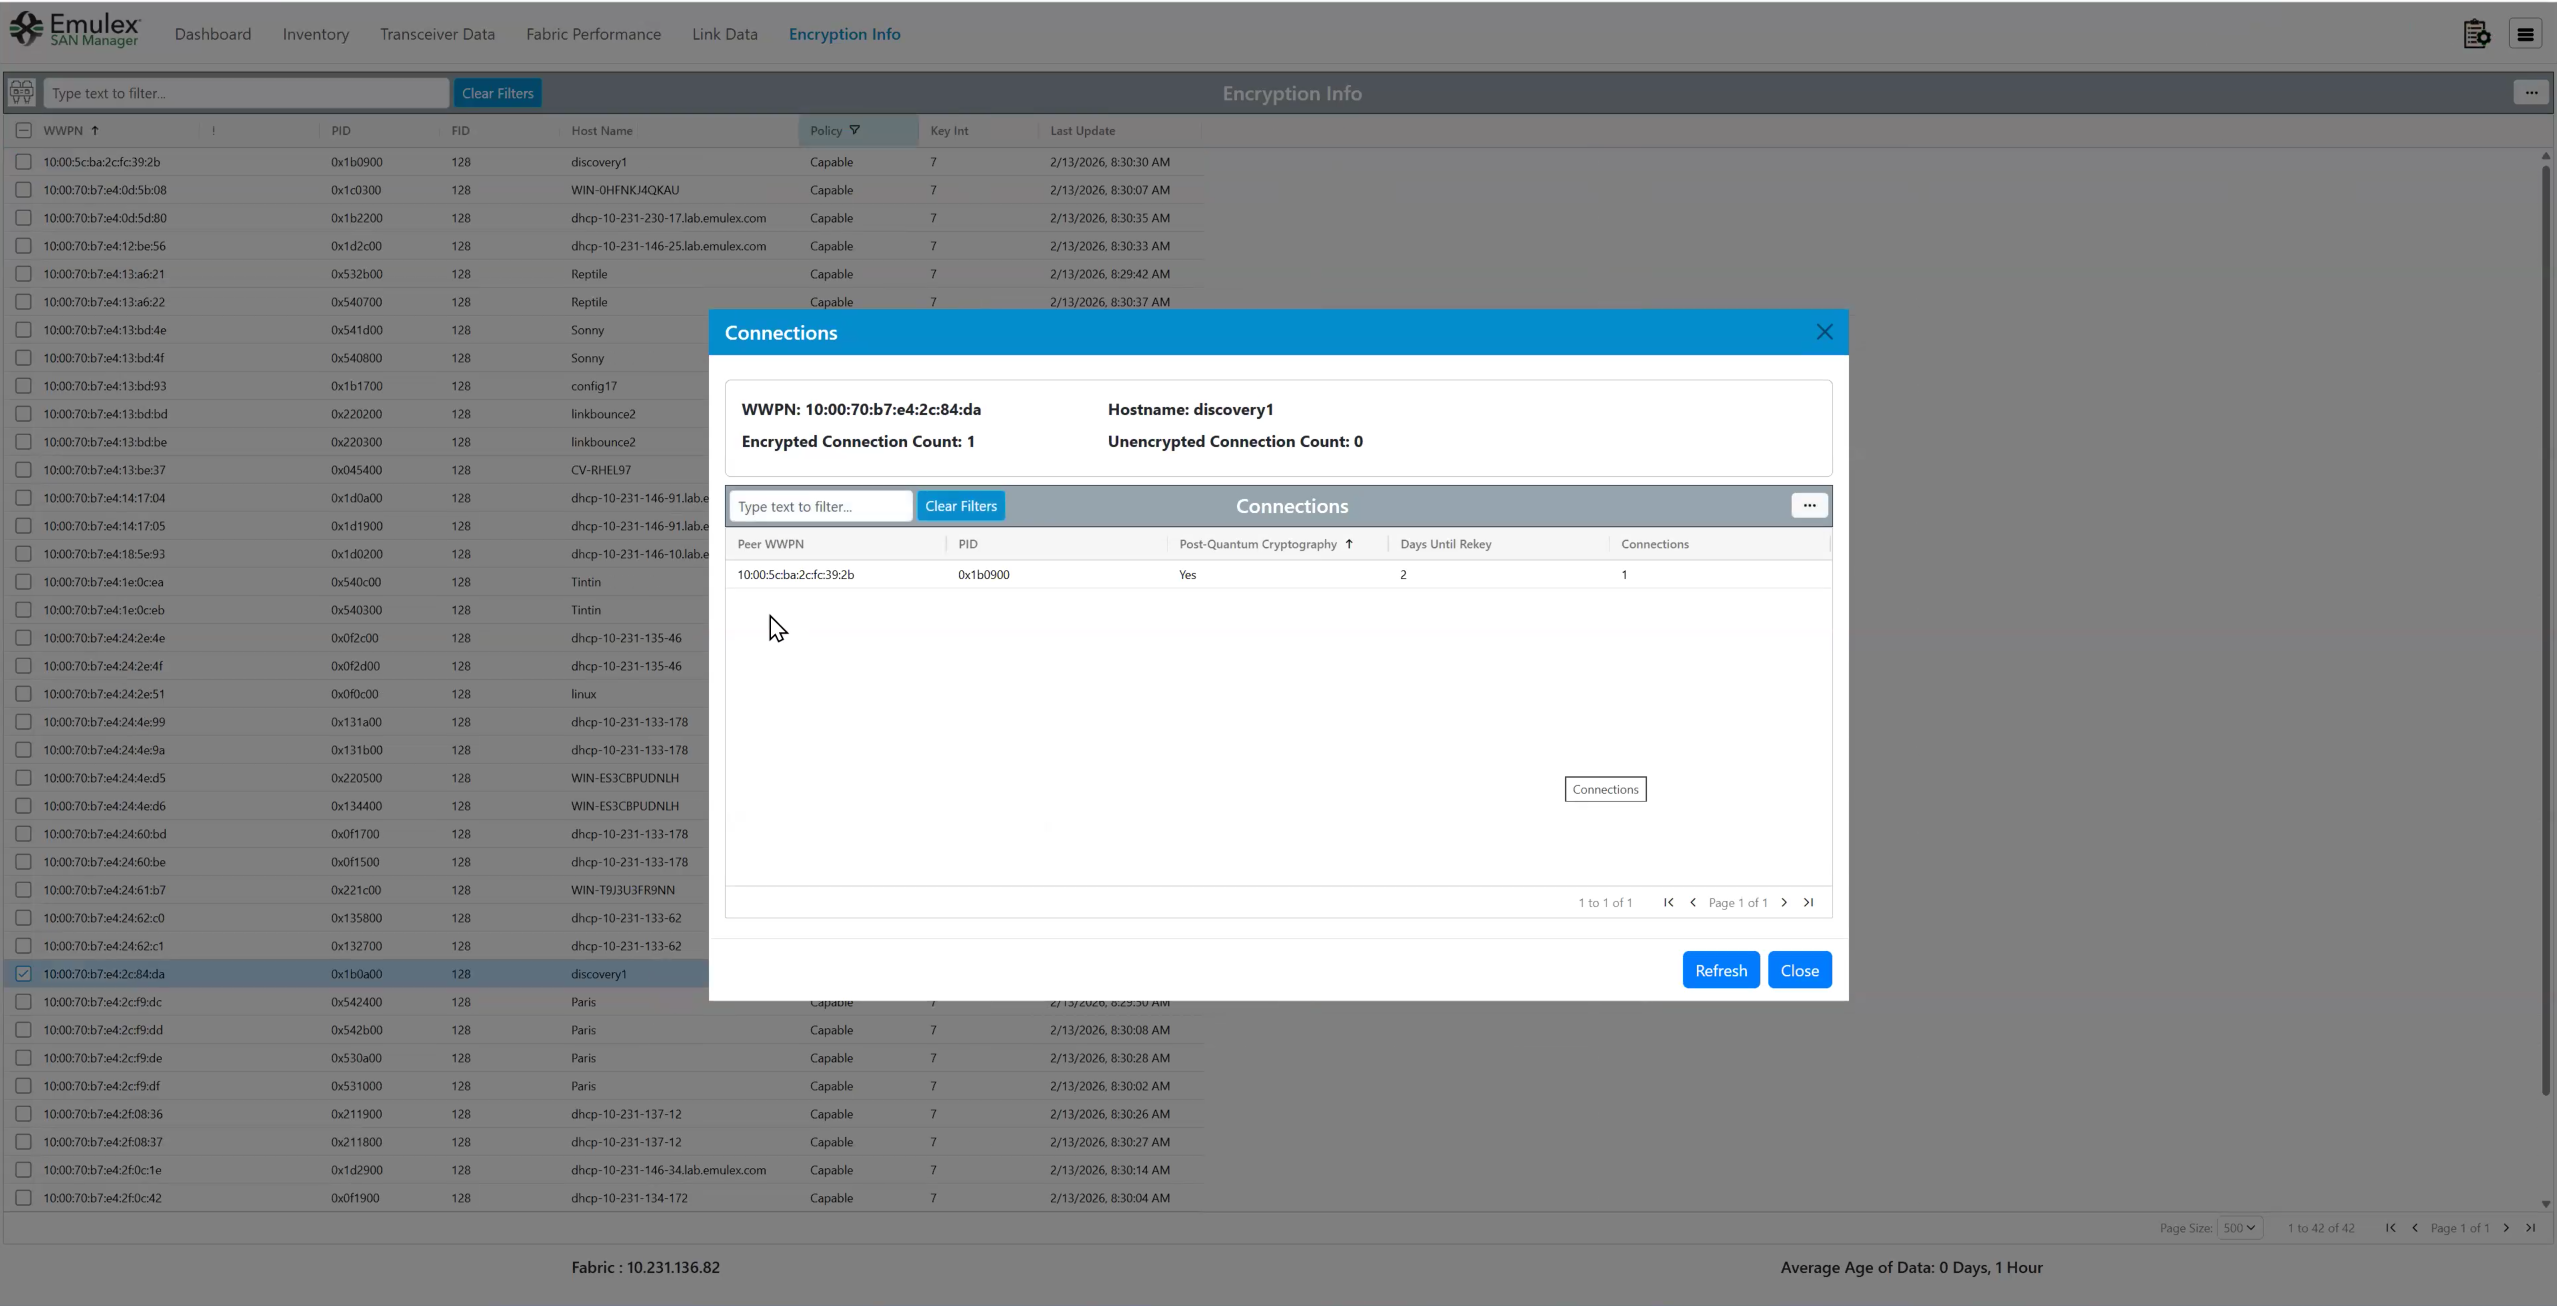
Task: Click the Refresh button in the dialog
Action: coord(1720,970)
